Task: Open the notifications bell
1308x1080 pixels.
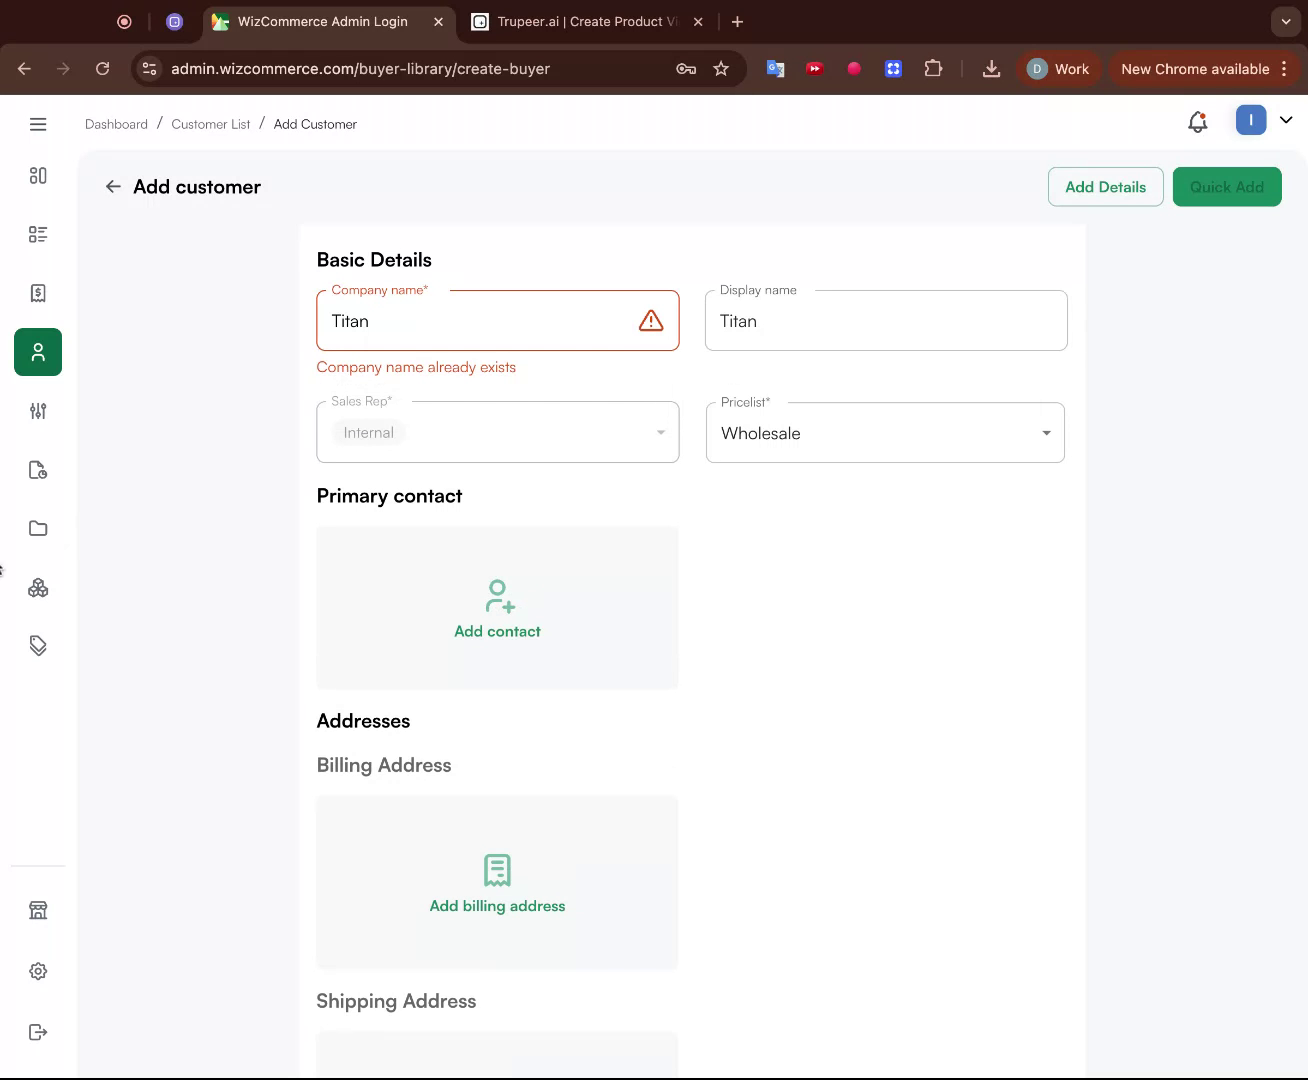Action: (x=1197, y=122)
